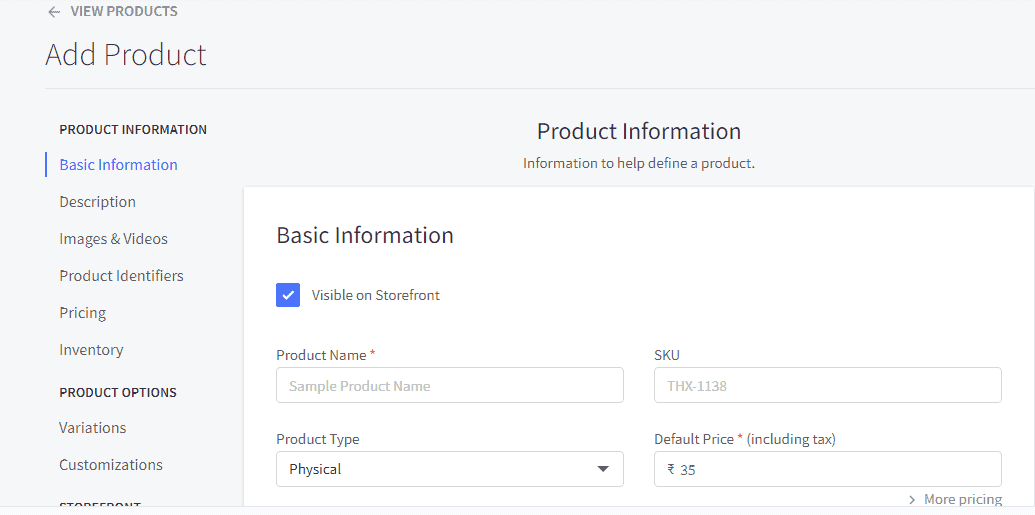Screen dimensions: 1035x515
Task: Expand the More pricing options link
Action: (x=962, y=499)
